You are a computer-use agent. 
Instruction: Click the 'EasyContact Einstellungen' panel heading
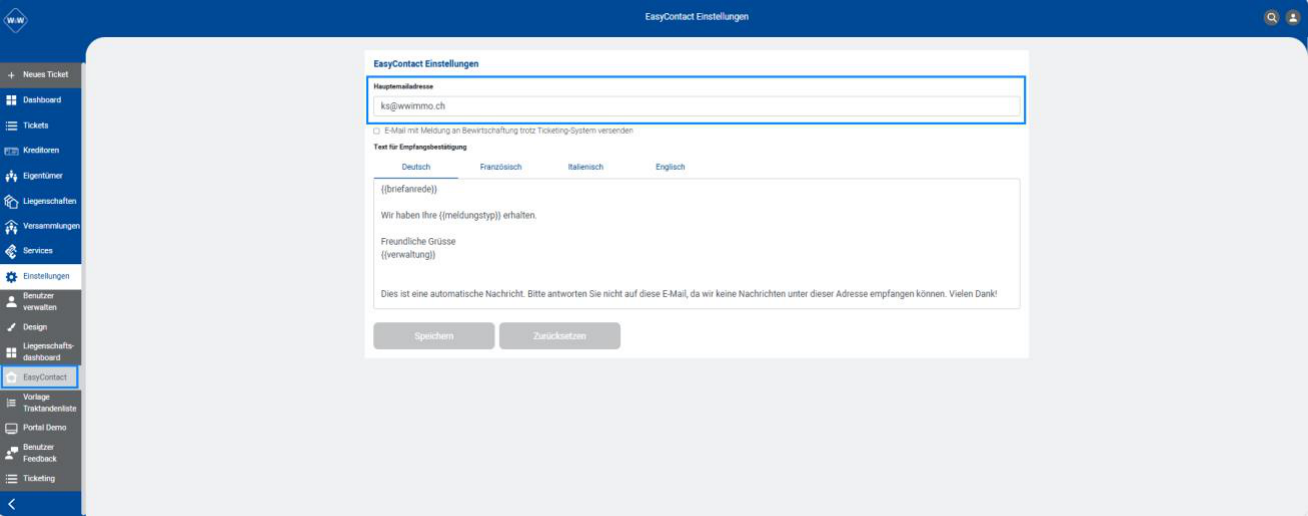coord(426,64)
